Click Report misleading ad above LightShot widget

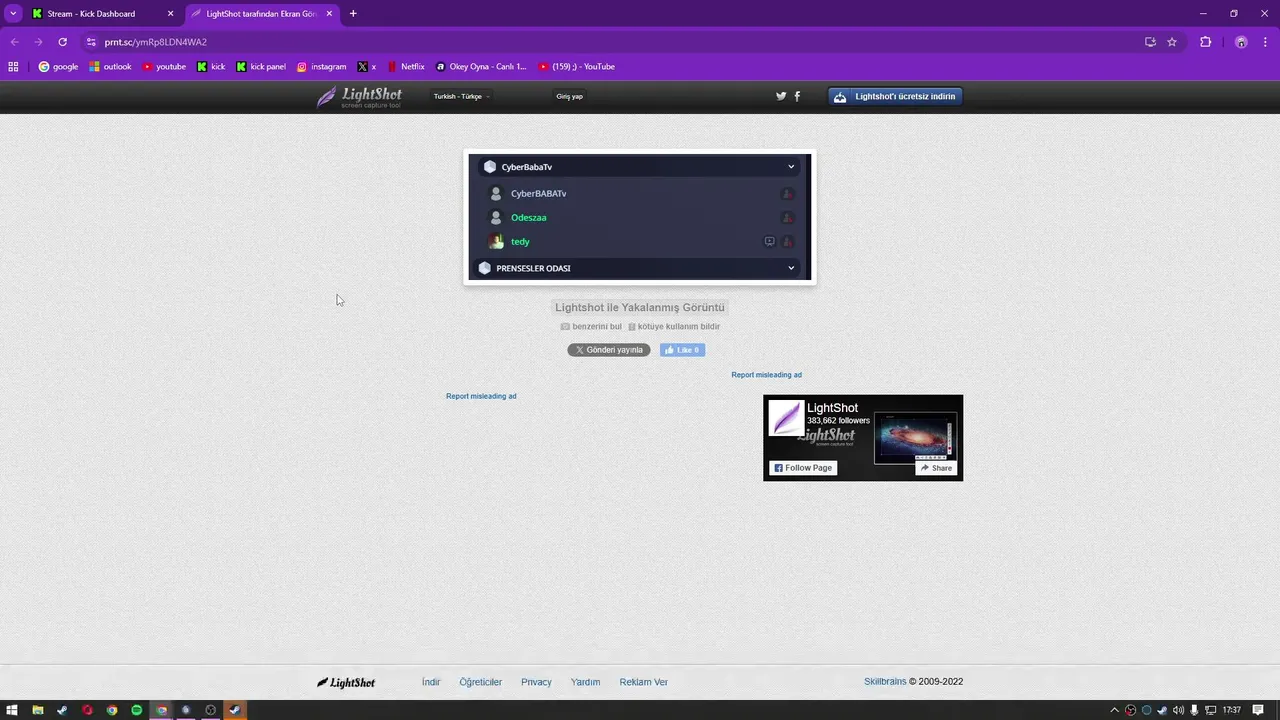pos(766,375)
